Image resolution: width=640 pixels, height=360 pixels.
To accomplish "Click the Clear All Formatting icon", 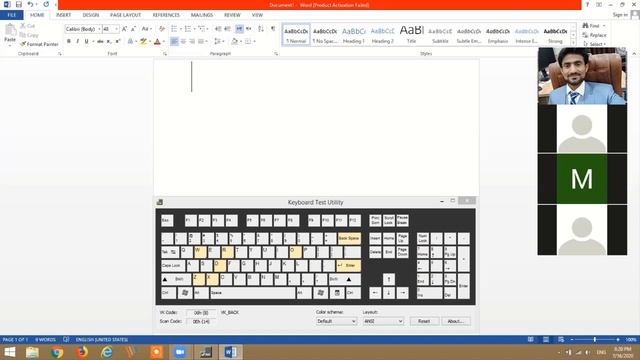I will pos(162,29).
